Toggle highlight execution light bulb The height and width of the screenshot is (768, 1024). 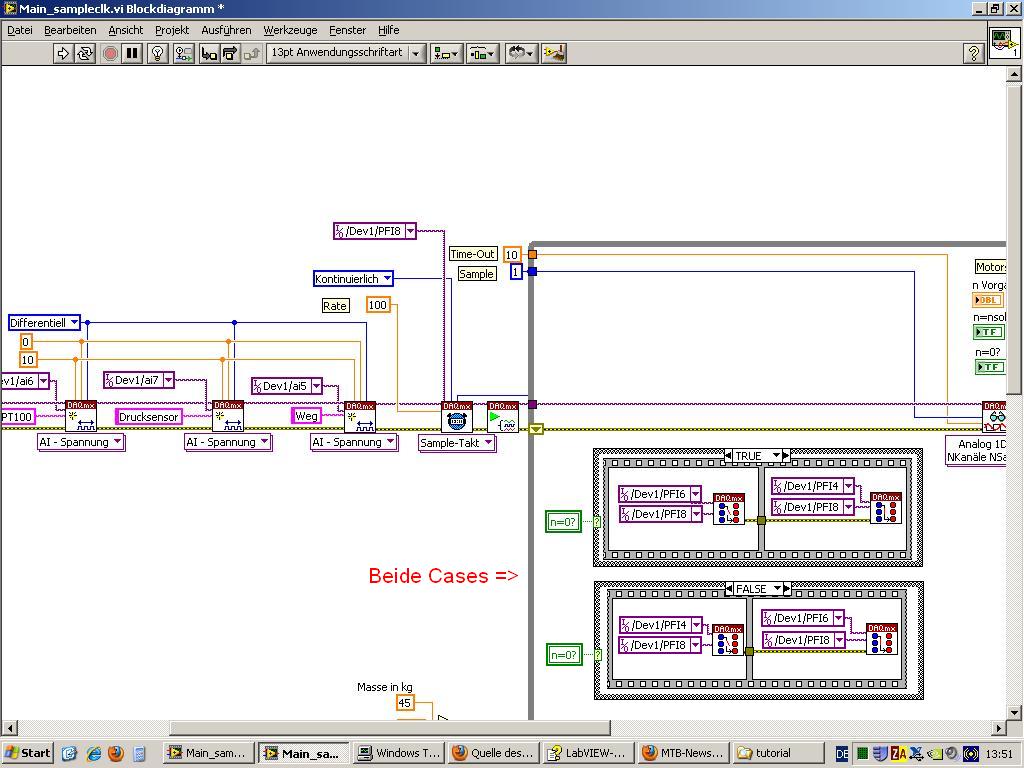click(x=157, y=53)
